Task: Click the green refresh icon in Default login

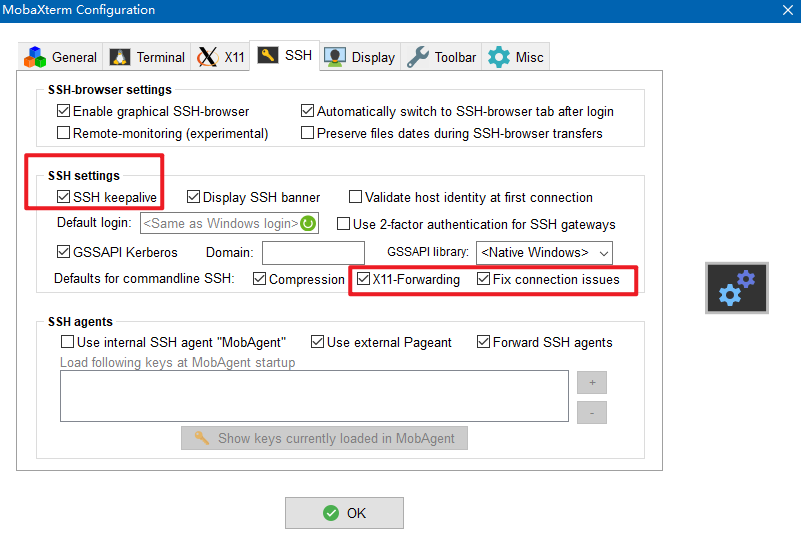Action: point(308,223)
